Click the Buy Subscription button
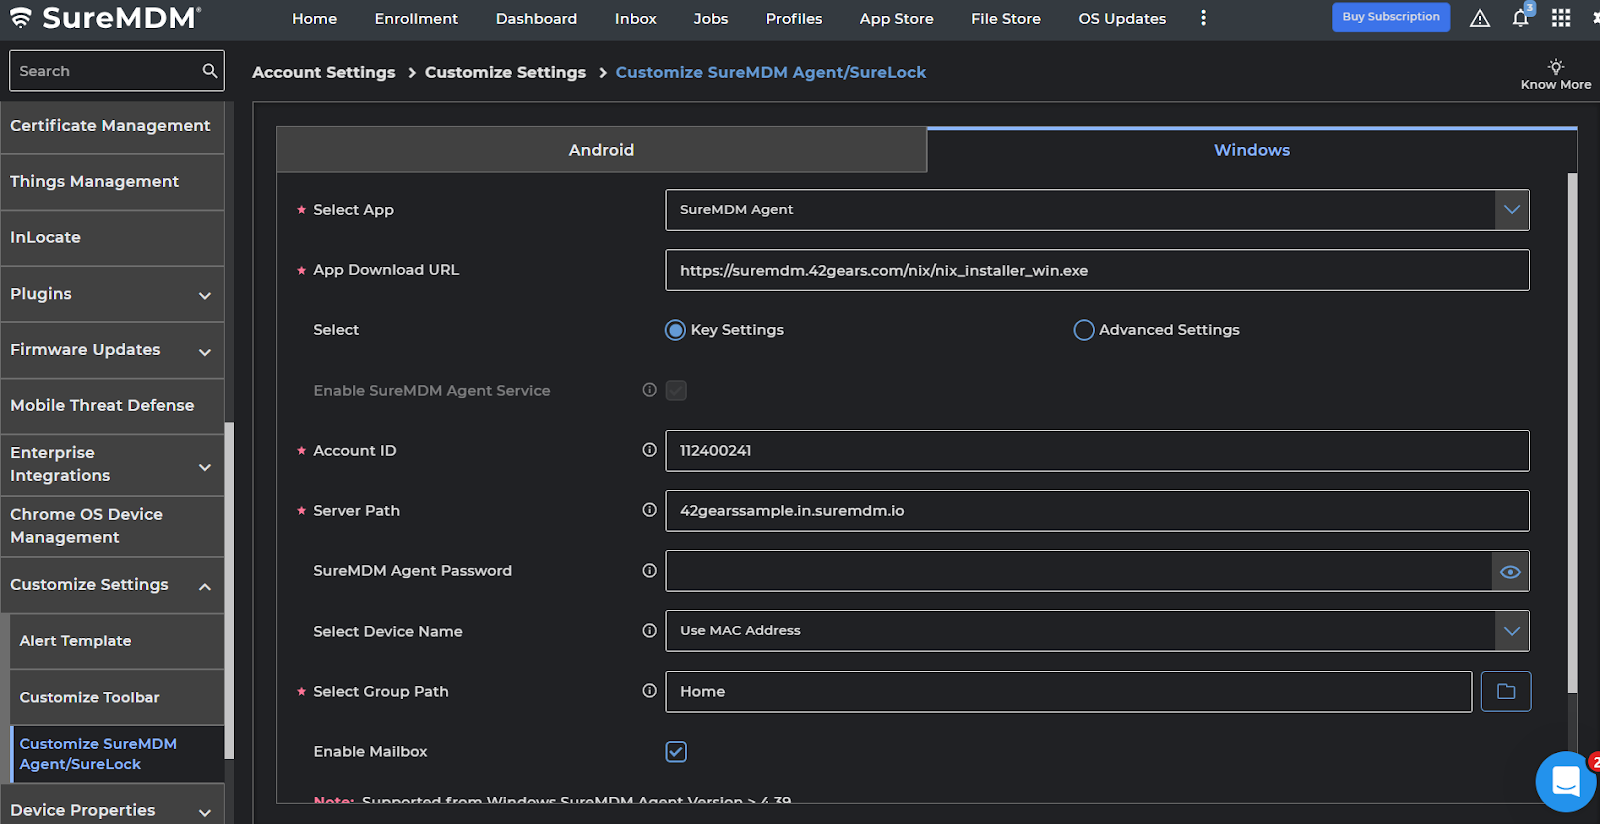Viewport: 1600px width, 824px height. point(1391,17)
